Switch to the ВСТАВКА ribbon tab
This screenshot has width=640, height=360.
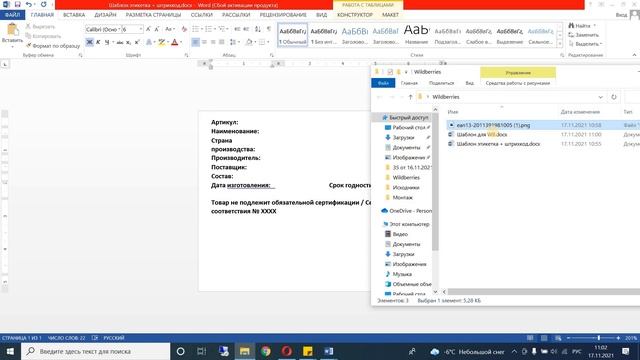(74, 15)
